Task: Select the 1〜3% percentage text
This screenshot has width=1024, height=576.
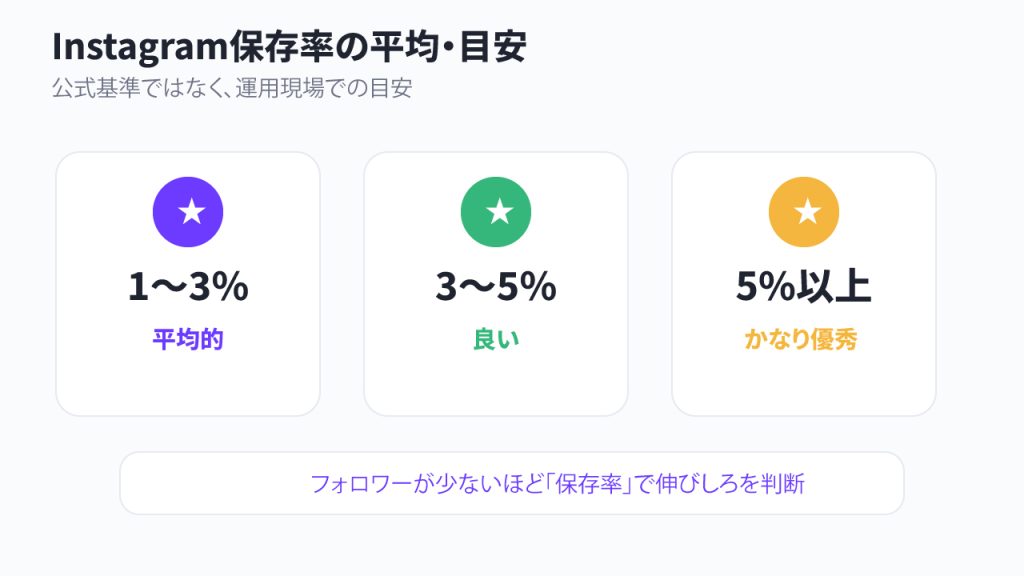Action: [x=188, y=287]
